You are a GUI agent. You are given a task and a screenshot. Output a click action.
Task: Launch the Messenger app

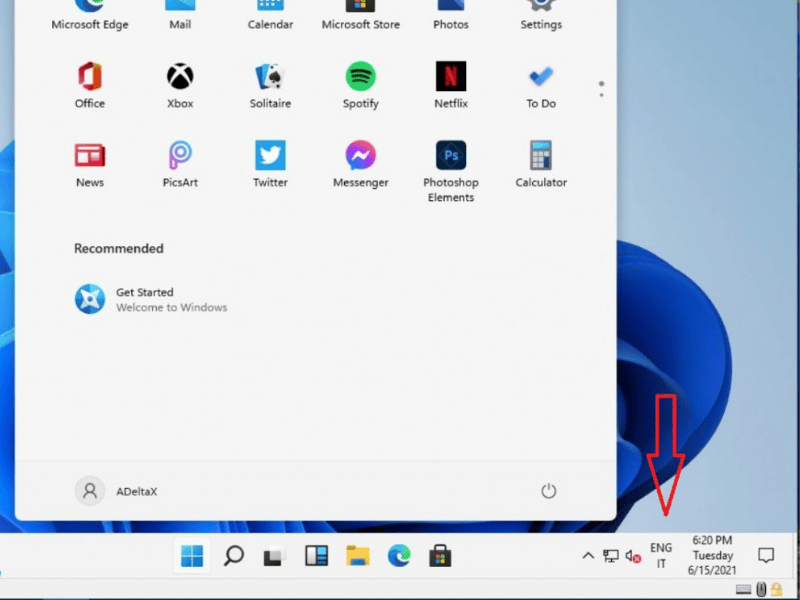360,156
